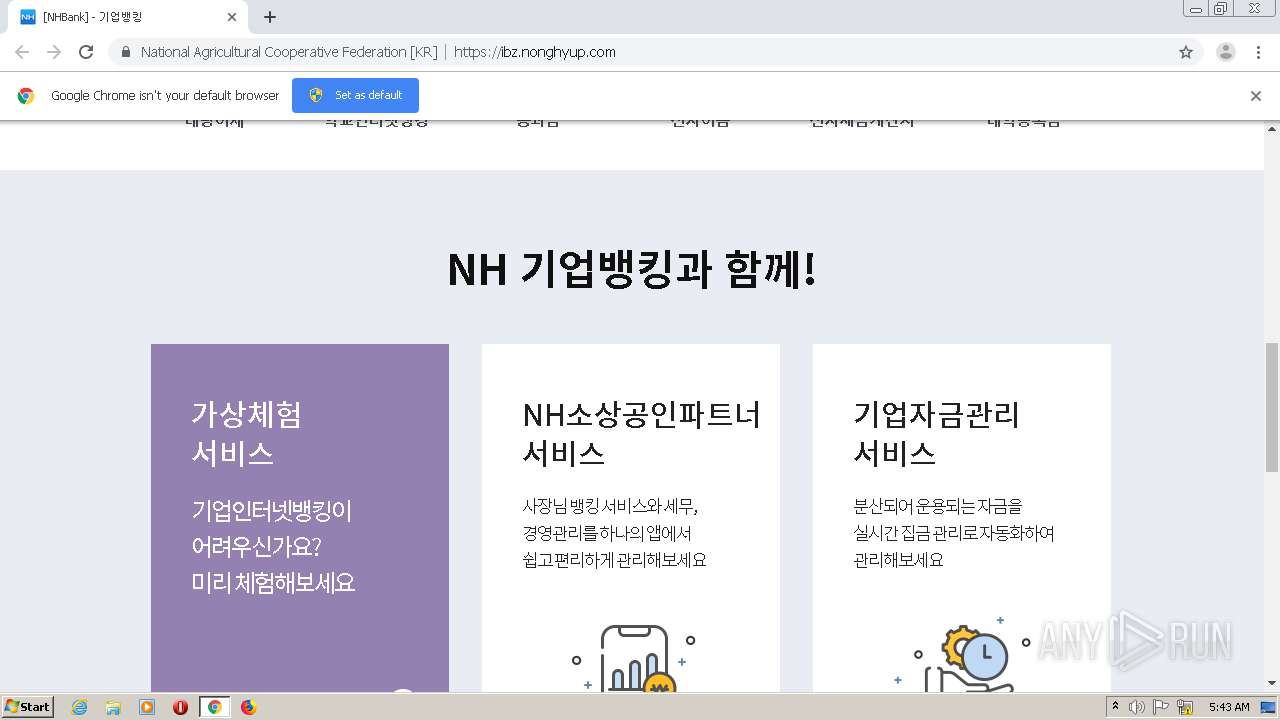Open the media player taskbar icon

pyautogui.click(x=147, y=707)
